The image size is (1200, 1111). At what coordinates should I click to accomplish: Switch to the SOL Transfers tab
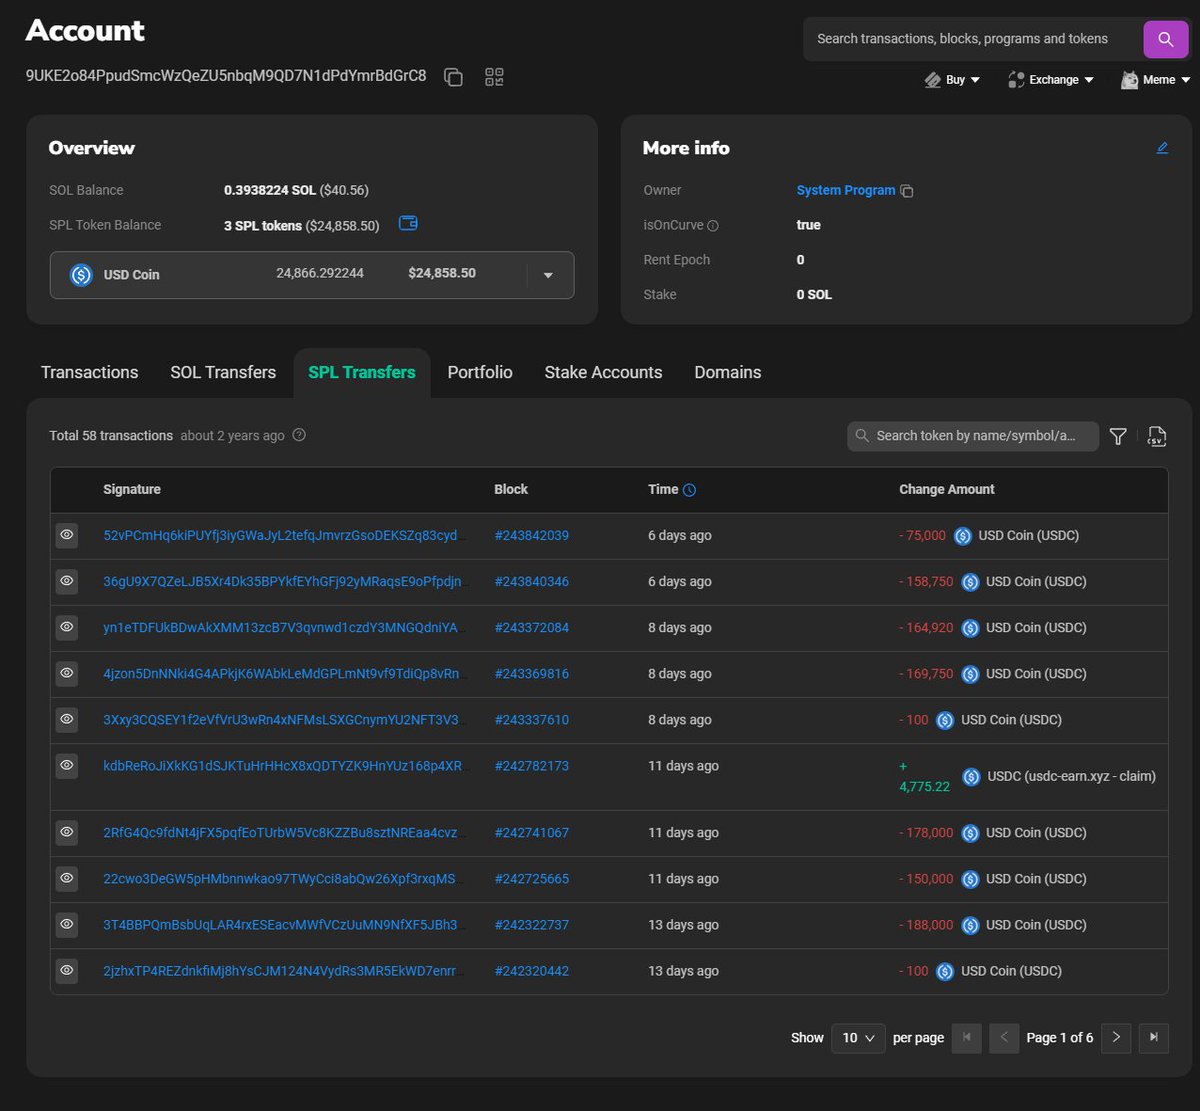[x=223, y=372]
